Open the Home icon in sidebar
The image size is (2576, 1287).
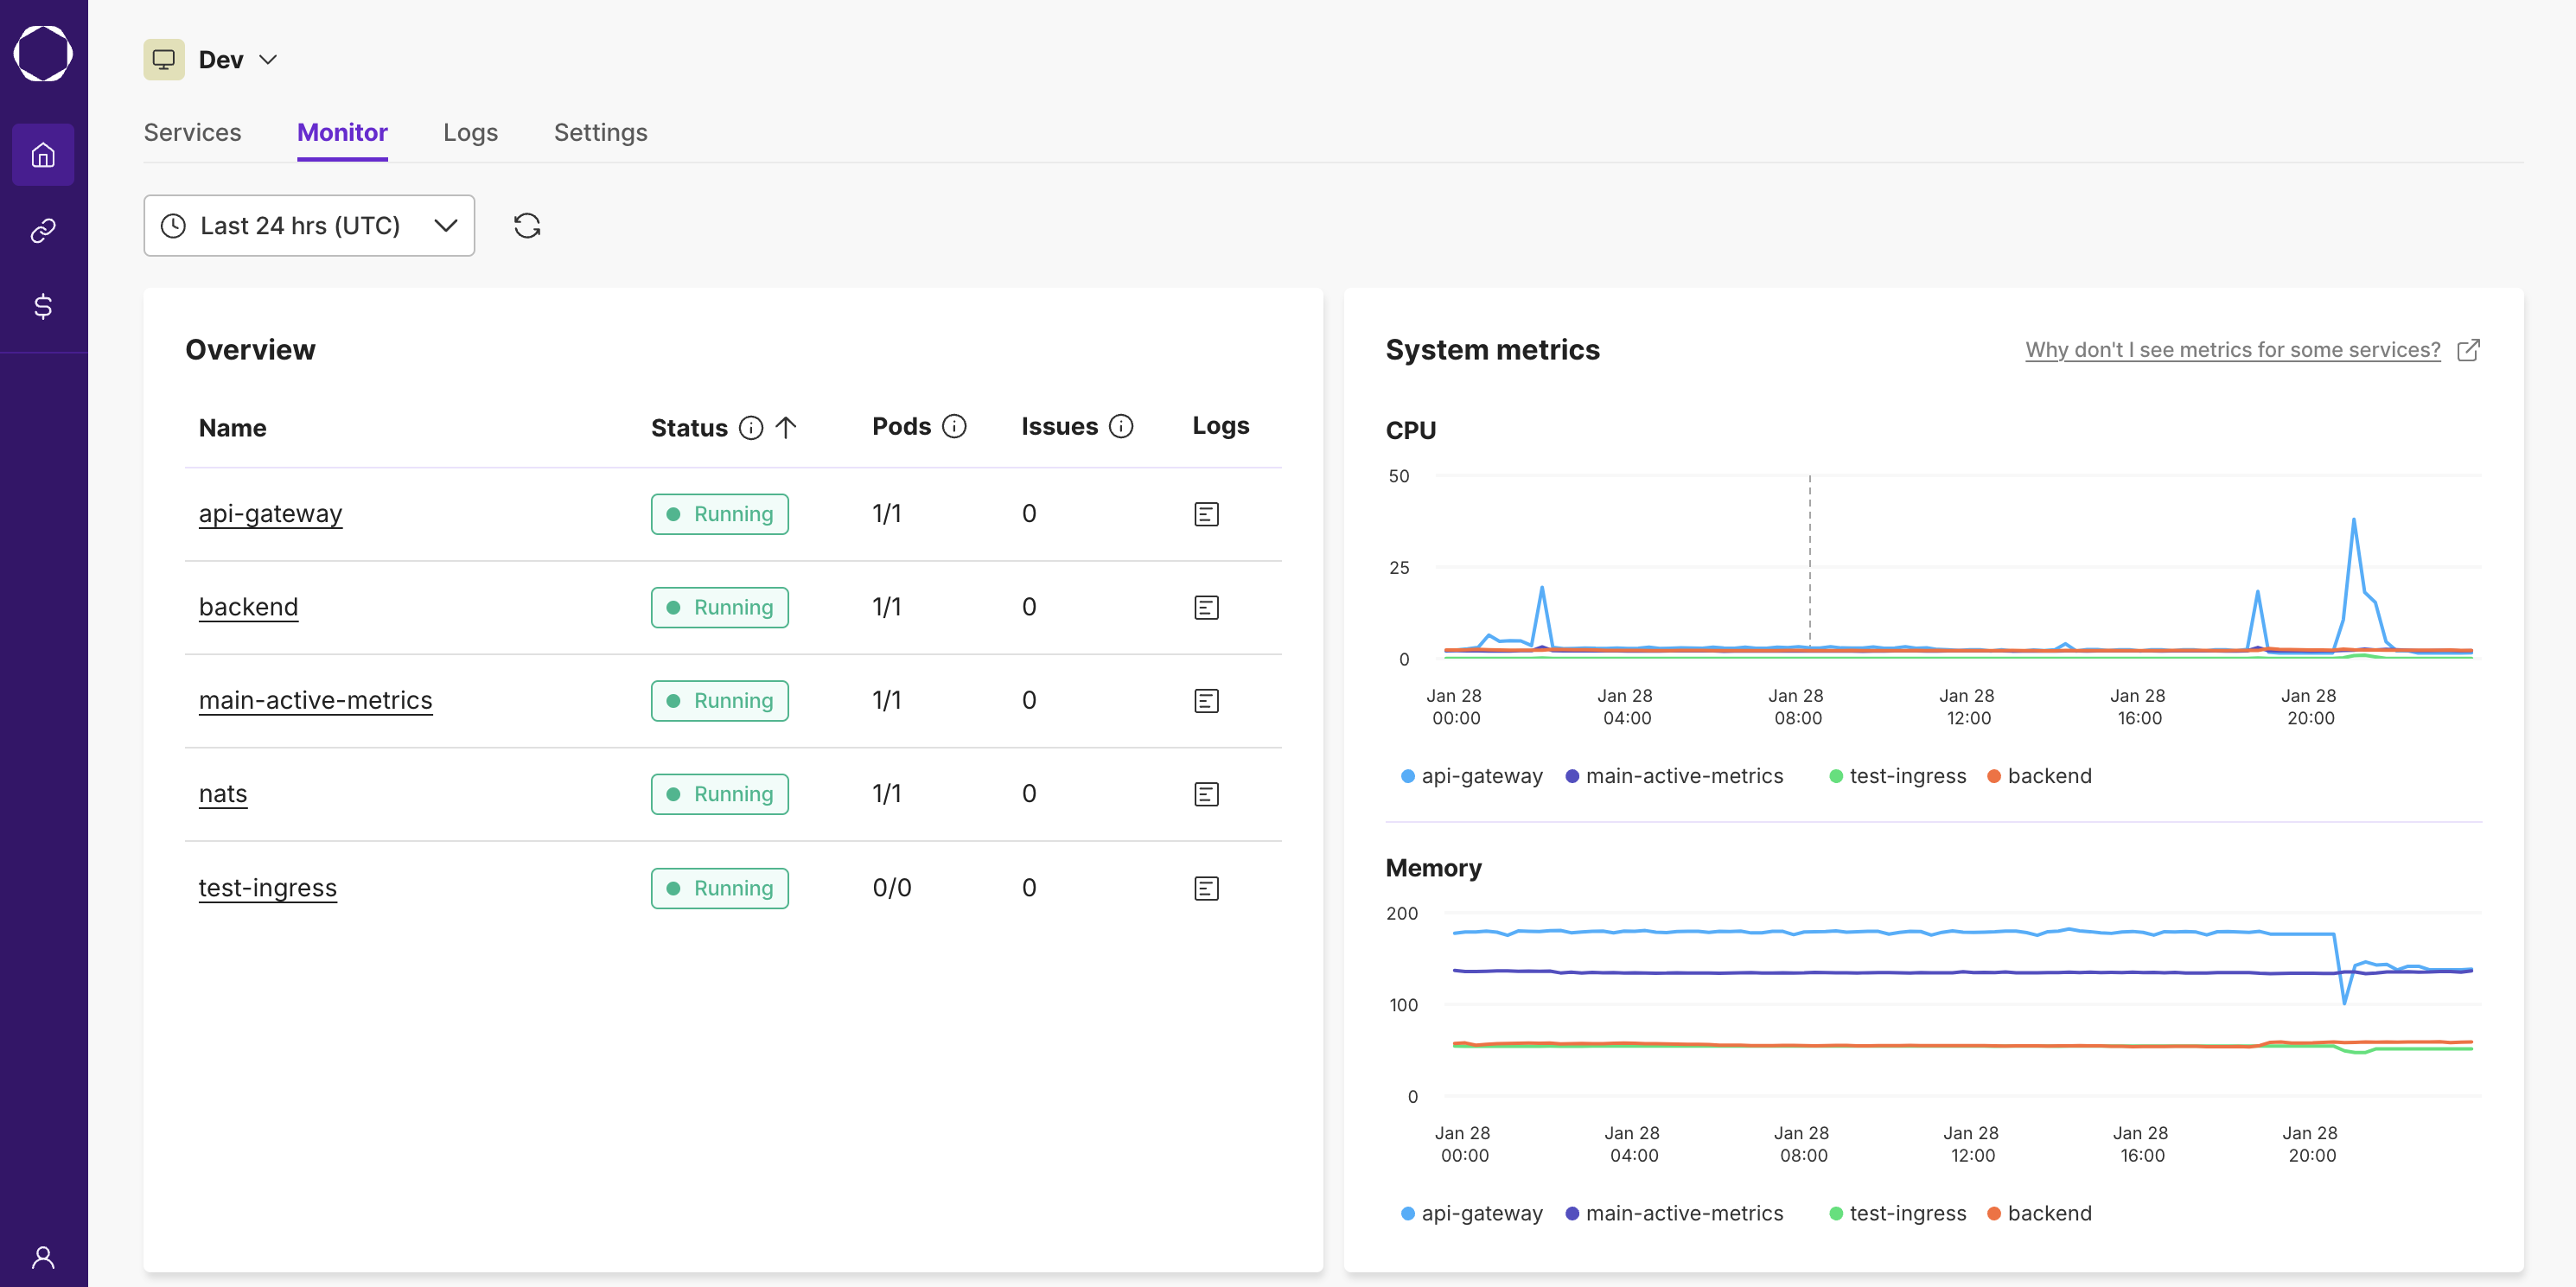(43, 155)
